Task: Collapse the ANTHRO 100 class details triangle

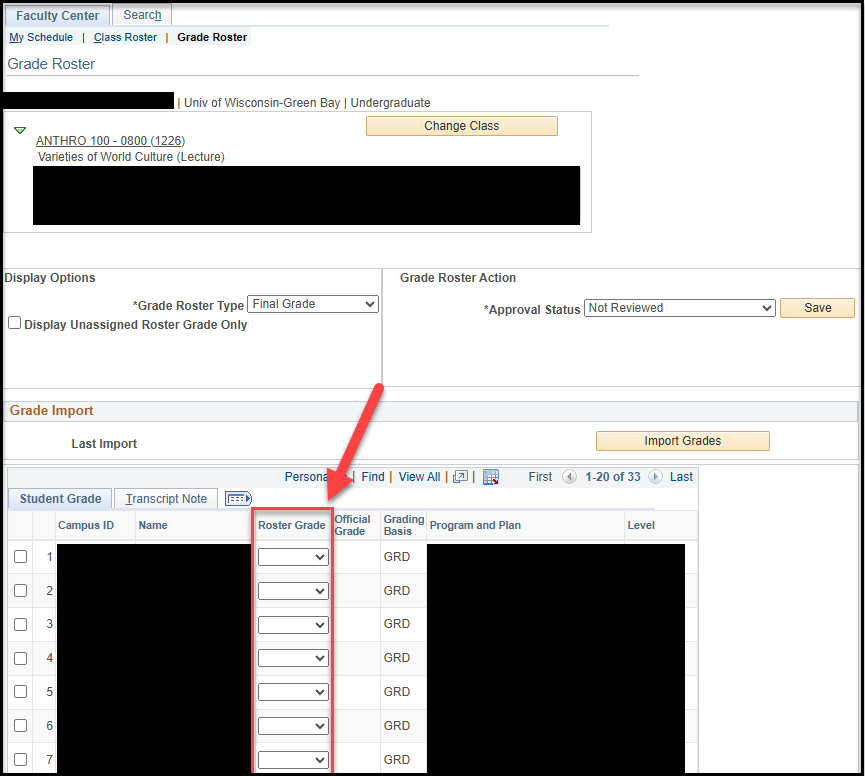Action: pos(20,131)
